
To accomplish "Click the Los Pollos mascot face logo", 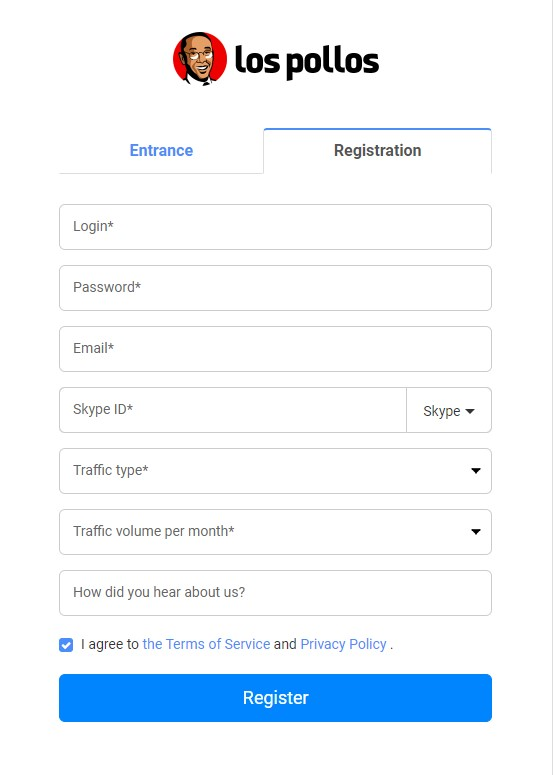I will click(x=200, y=59).
